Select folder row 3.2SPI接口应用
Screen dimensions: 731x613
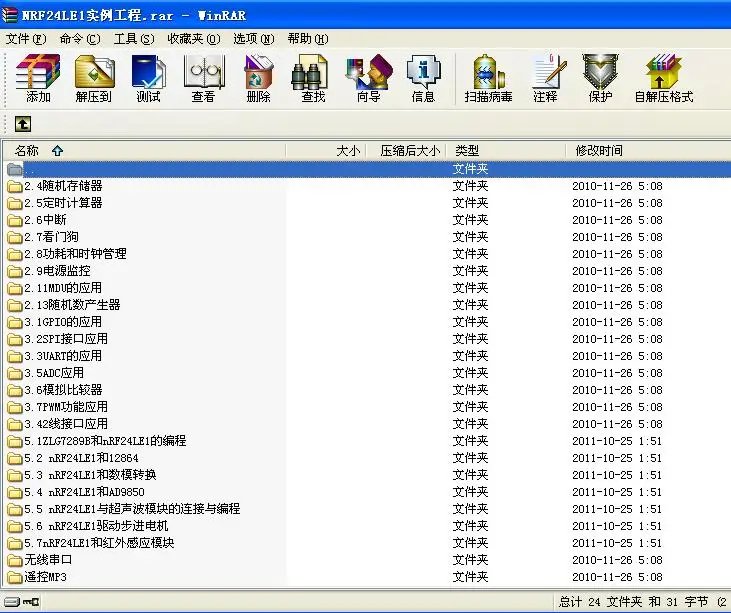pyautogui.click(x=368, y=339)
